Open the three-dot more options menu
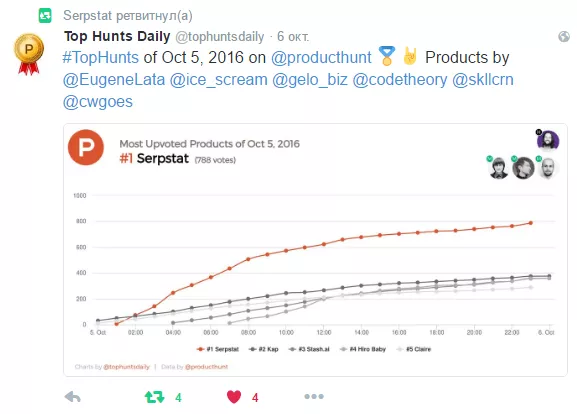Image resolution: width=577 pixels, height=414 pixels. click(x=314, y=396)
